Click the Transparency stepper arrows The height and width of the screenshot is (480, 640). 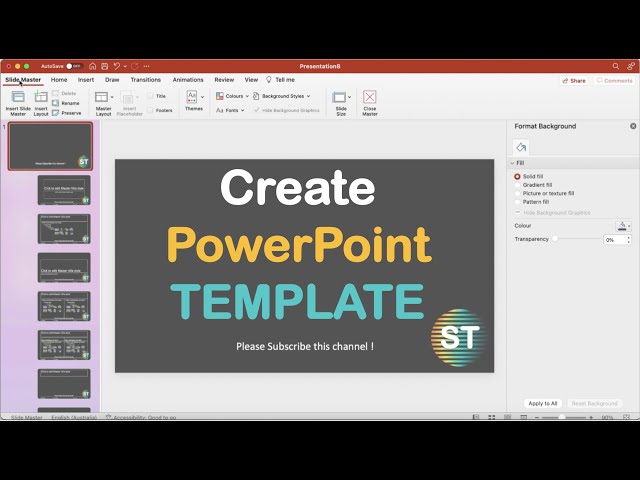629,240
